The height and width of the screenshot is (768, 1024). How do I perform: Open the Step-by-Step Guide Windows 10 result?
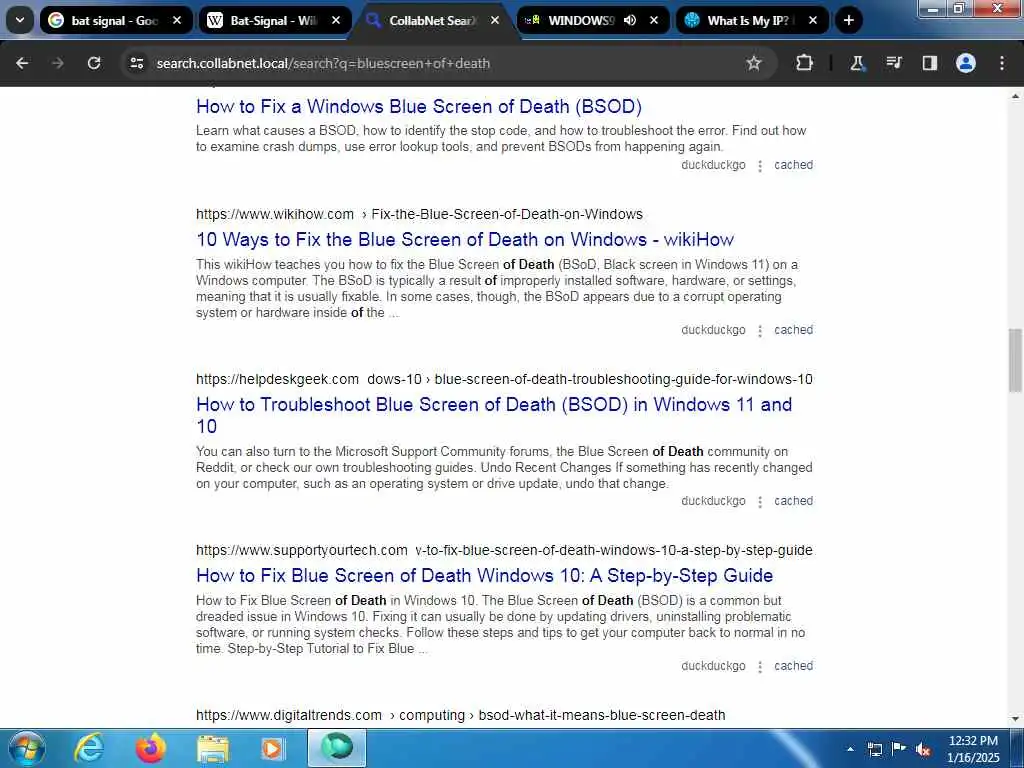point(485,575)
